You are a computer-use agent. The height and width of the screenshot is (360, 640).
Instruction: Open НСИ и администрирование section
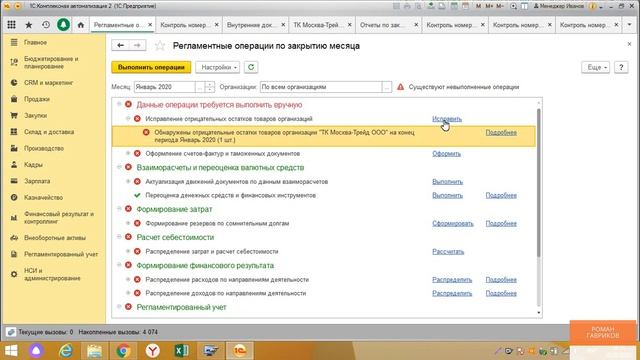[x=53, y=274]
